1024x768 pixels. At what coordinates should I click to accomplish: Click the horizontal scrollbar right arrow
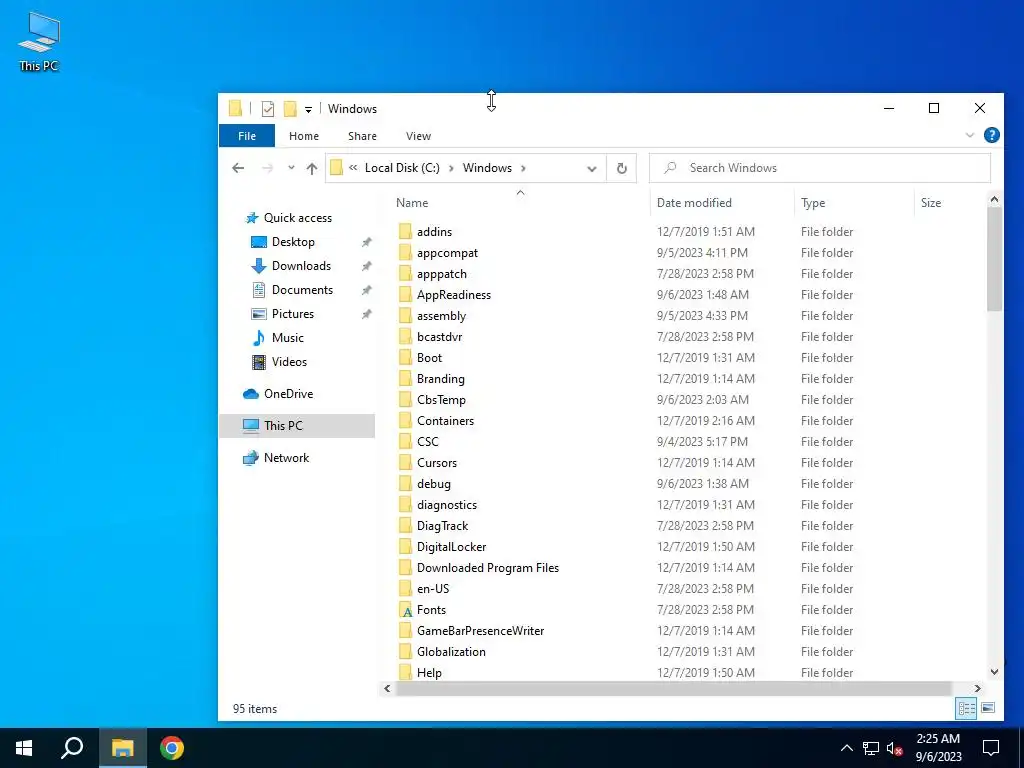coord(978,688)
